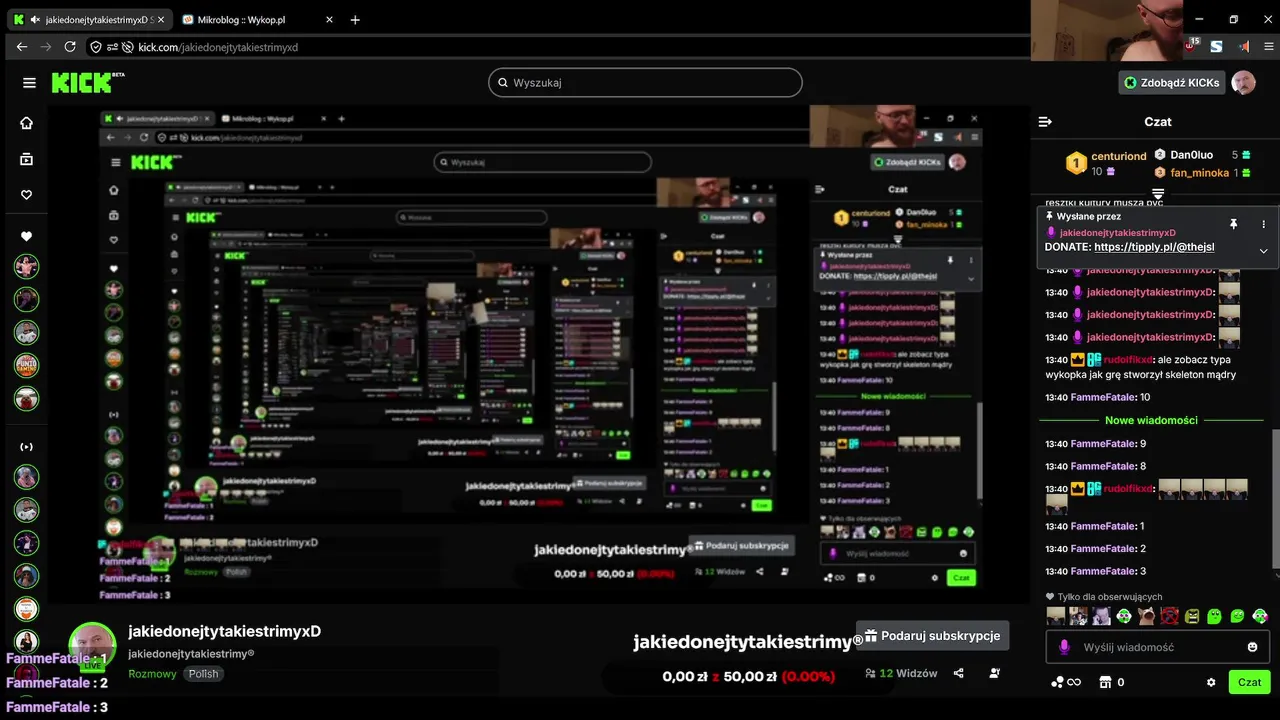
Task: Open pinned message three-dot options
Action: [x=1263, y=224]
